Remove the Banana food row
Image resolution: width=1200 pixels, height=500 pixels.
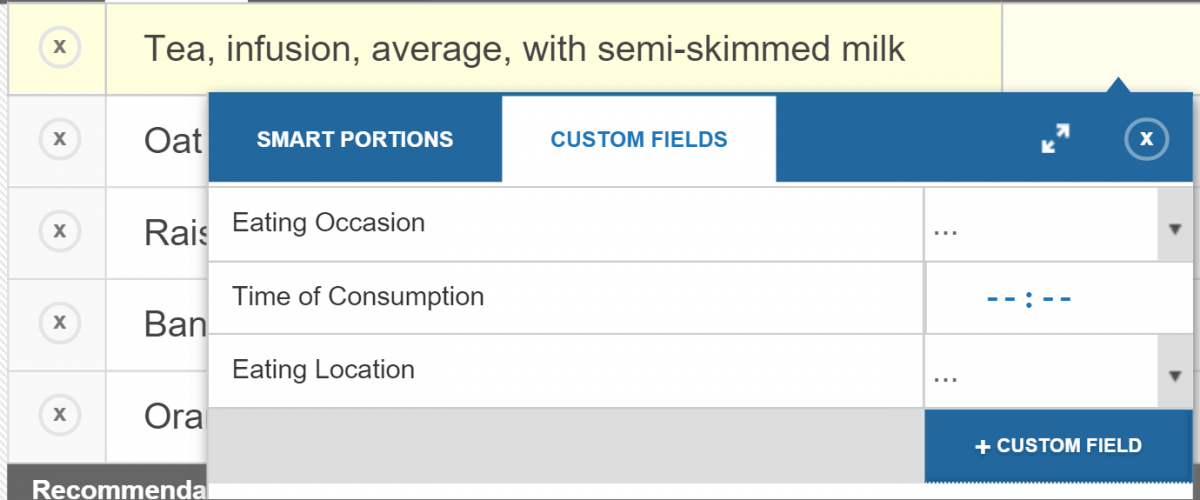click(59, 323)
